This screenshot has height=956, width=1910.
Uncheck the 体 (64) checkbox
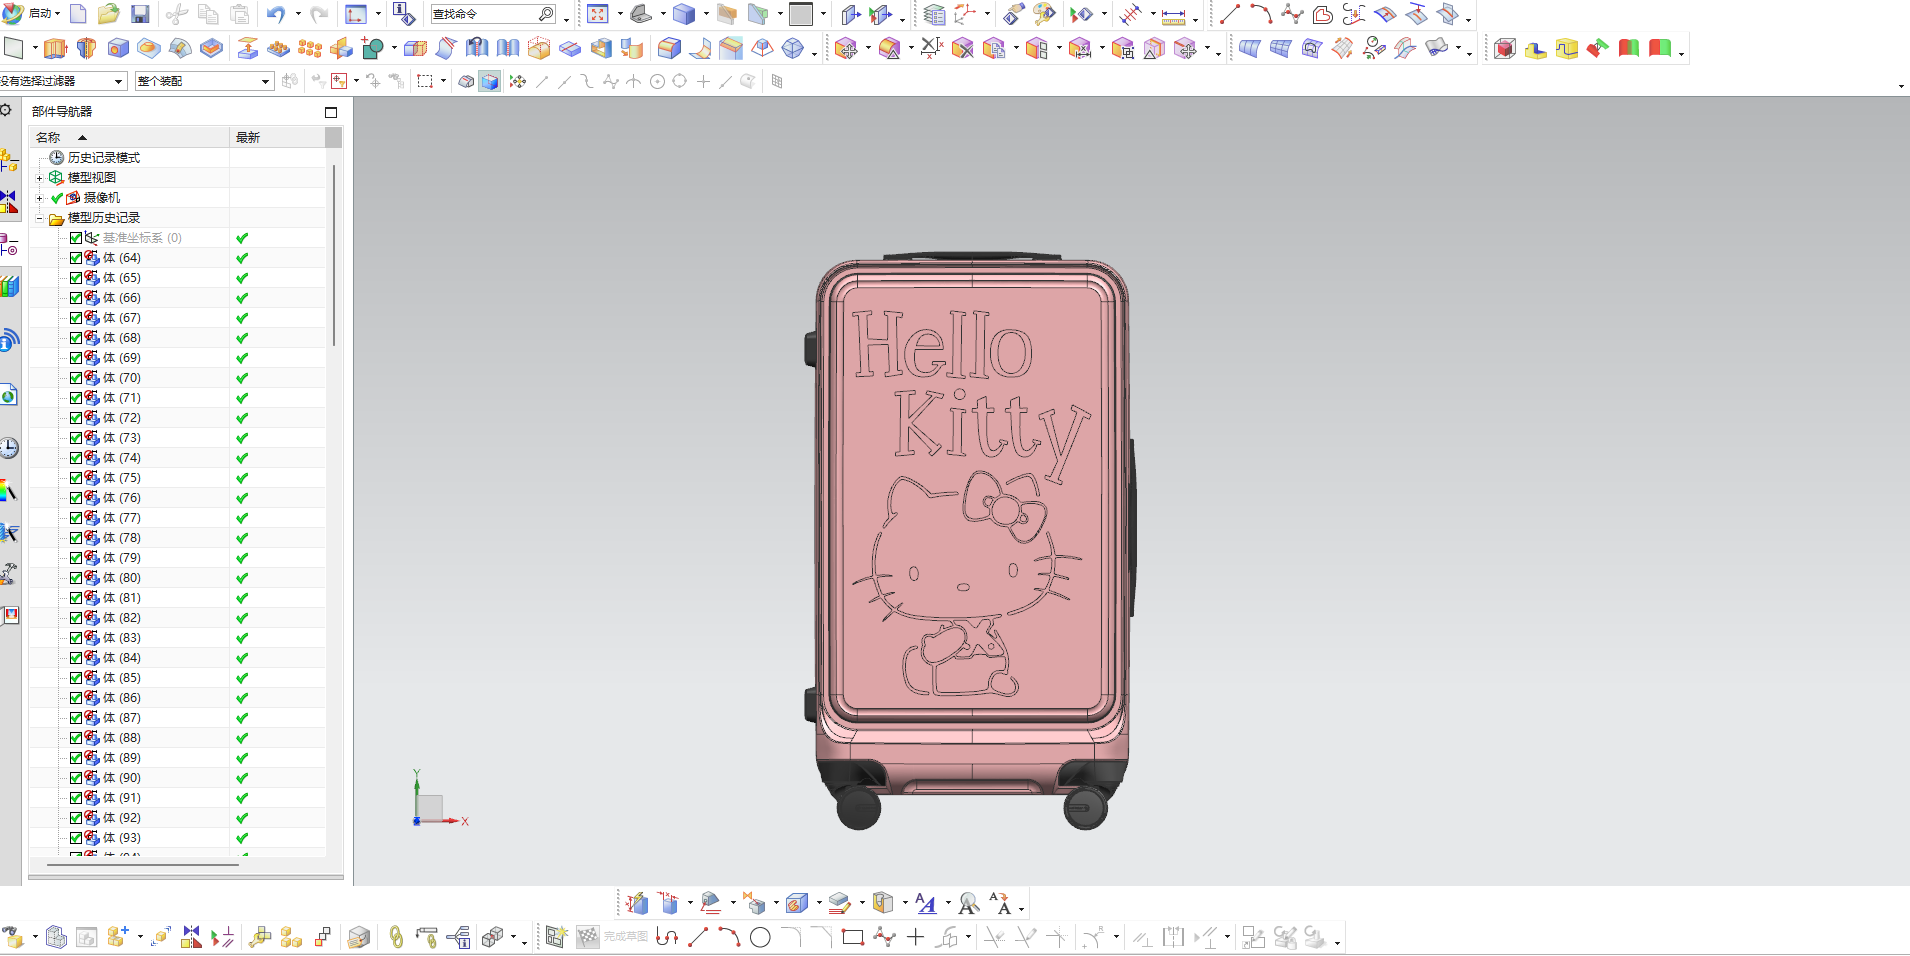[x=76, y=258]
